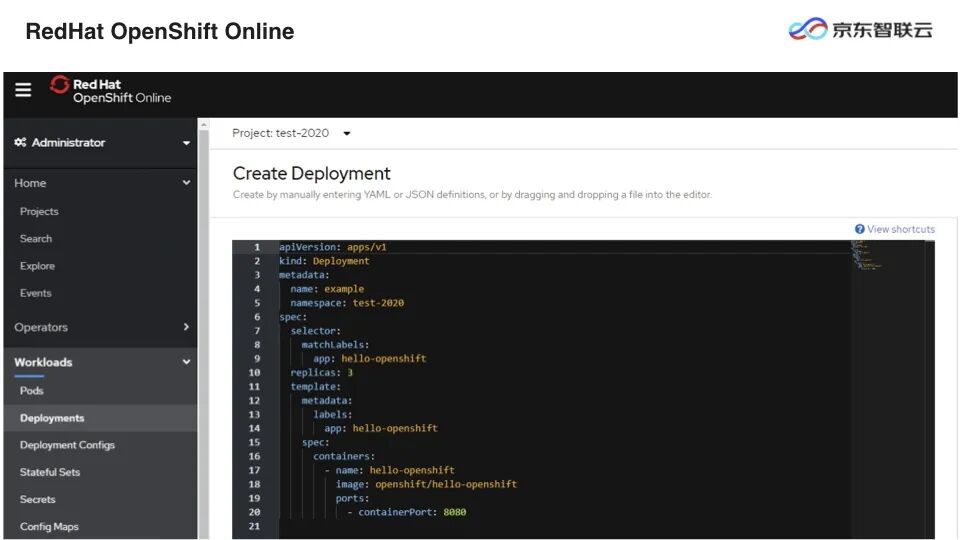Image resolution: width=960 pixels, height=540 pixels.
Task: Open Pods under Workloads
Action: (32, 391)
